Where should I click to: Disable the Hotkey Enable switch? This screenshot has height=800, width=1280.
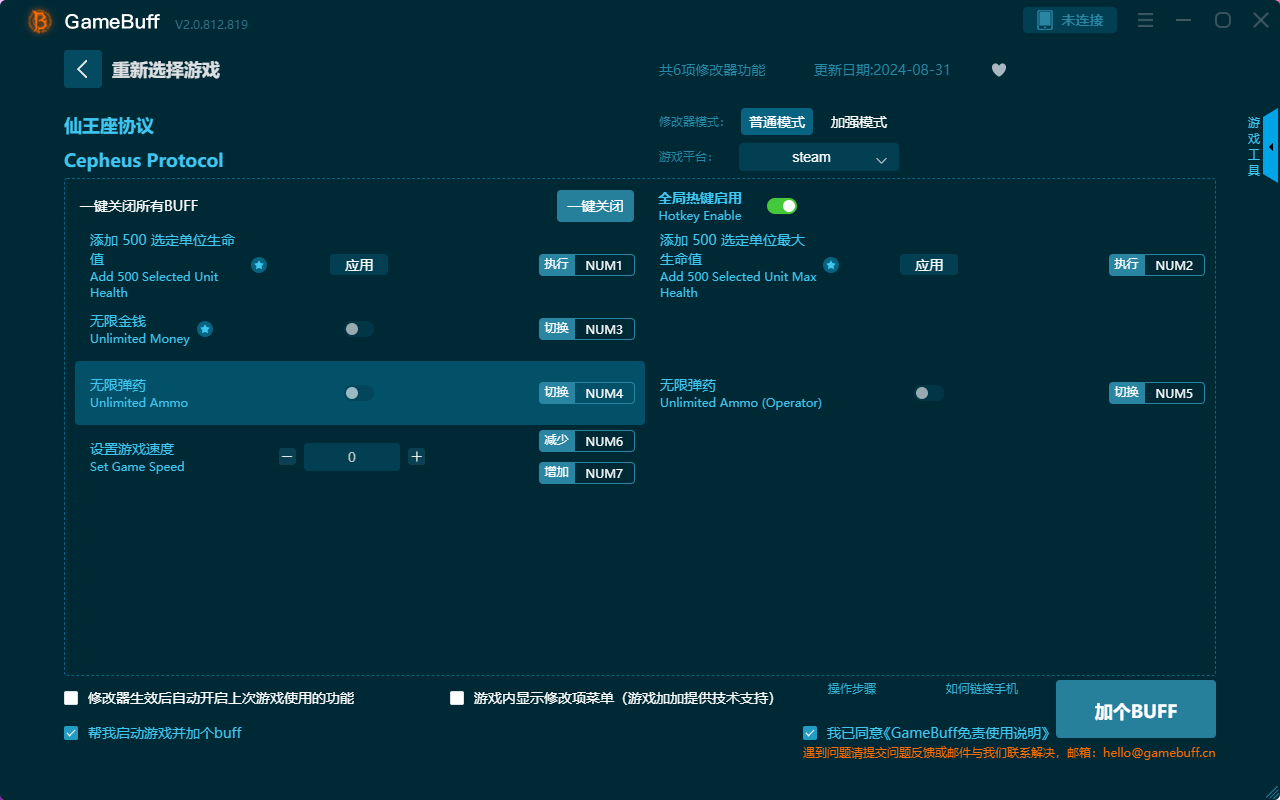[x=782, y=205]
